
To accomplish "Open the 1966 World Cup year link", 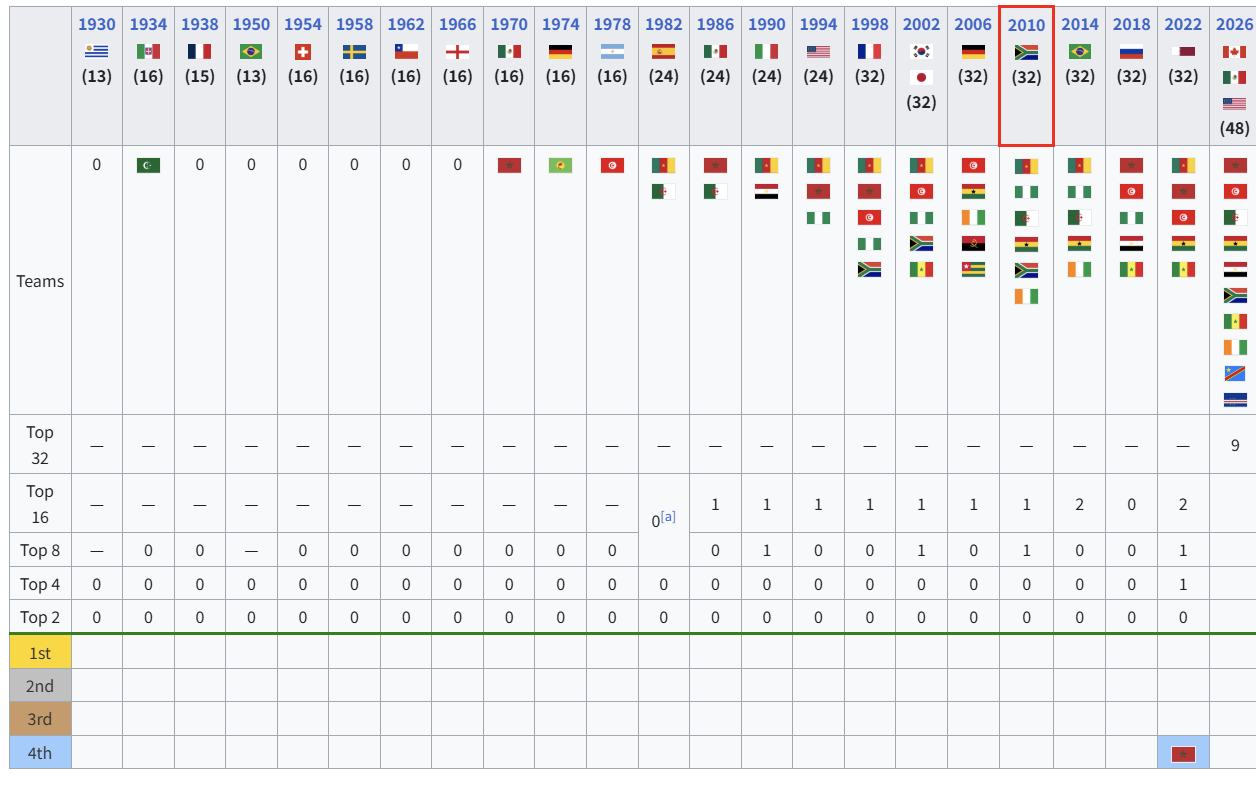I will [457, 24].
